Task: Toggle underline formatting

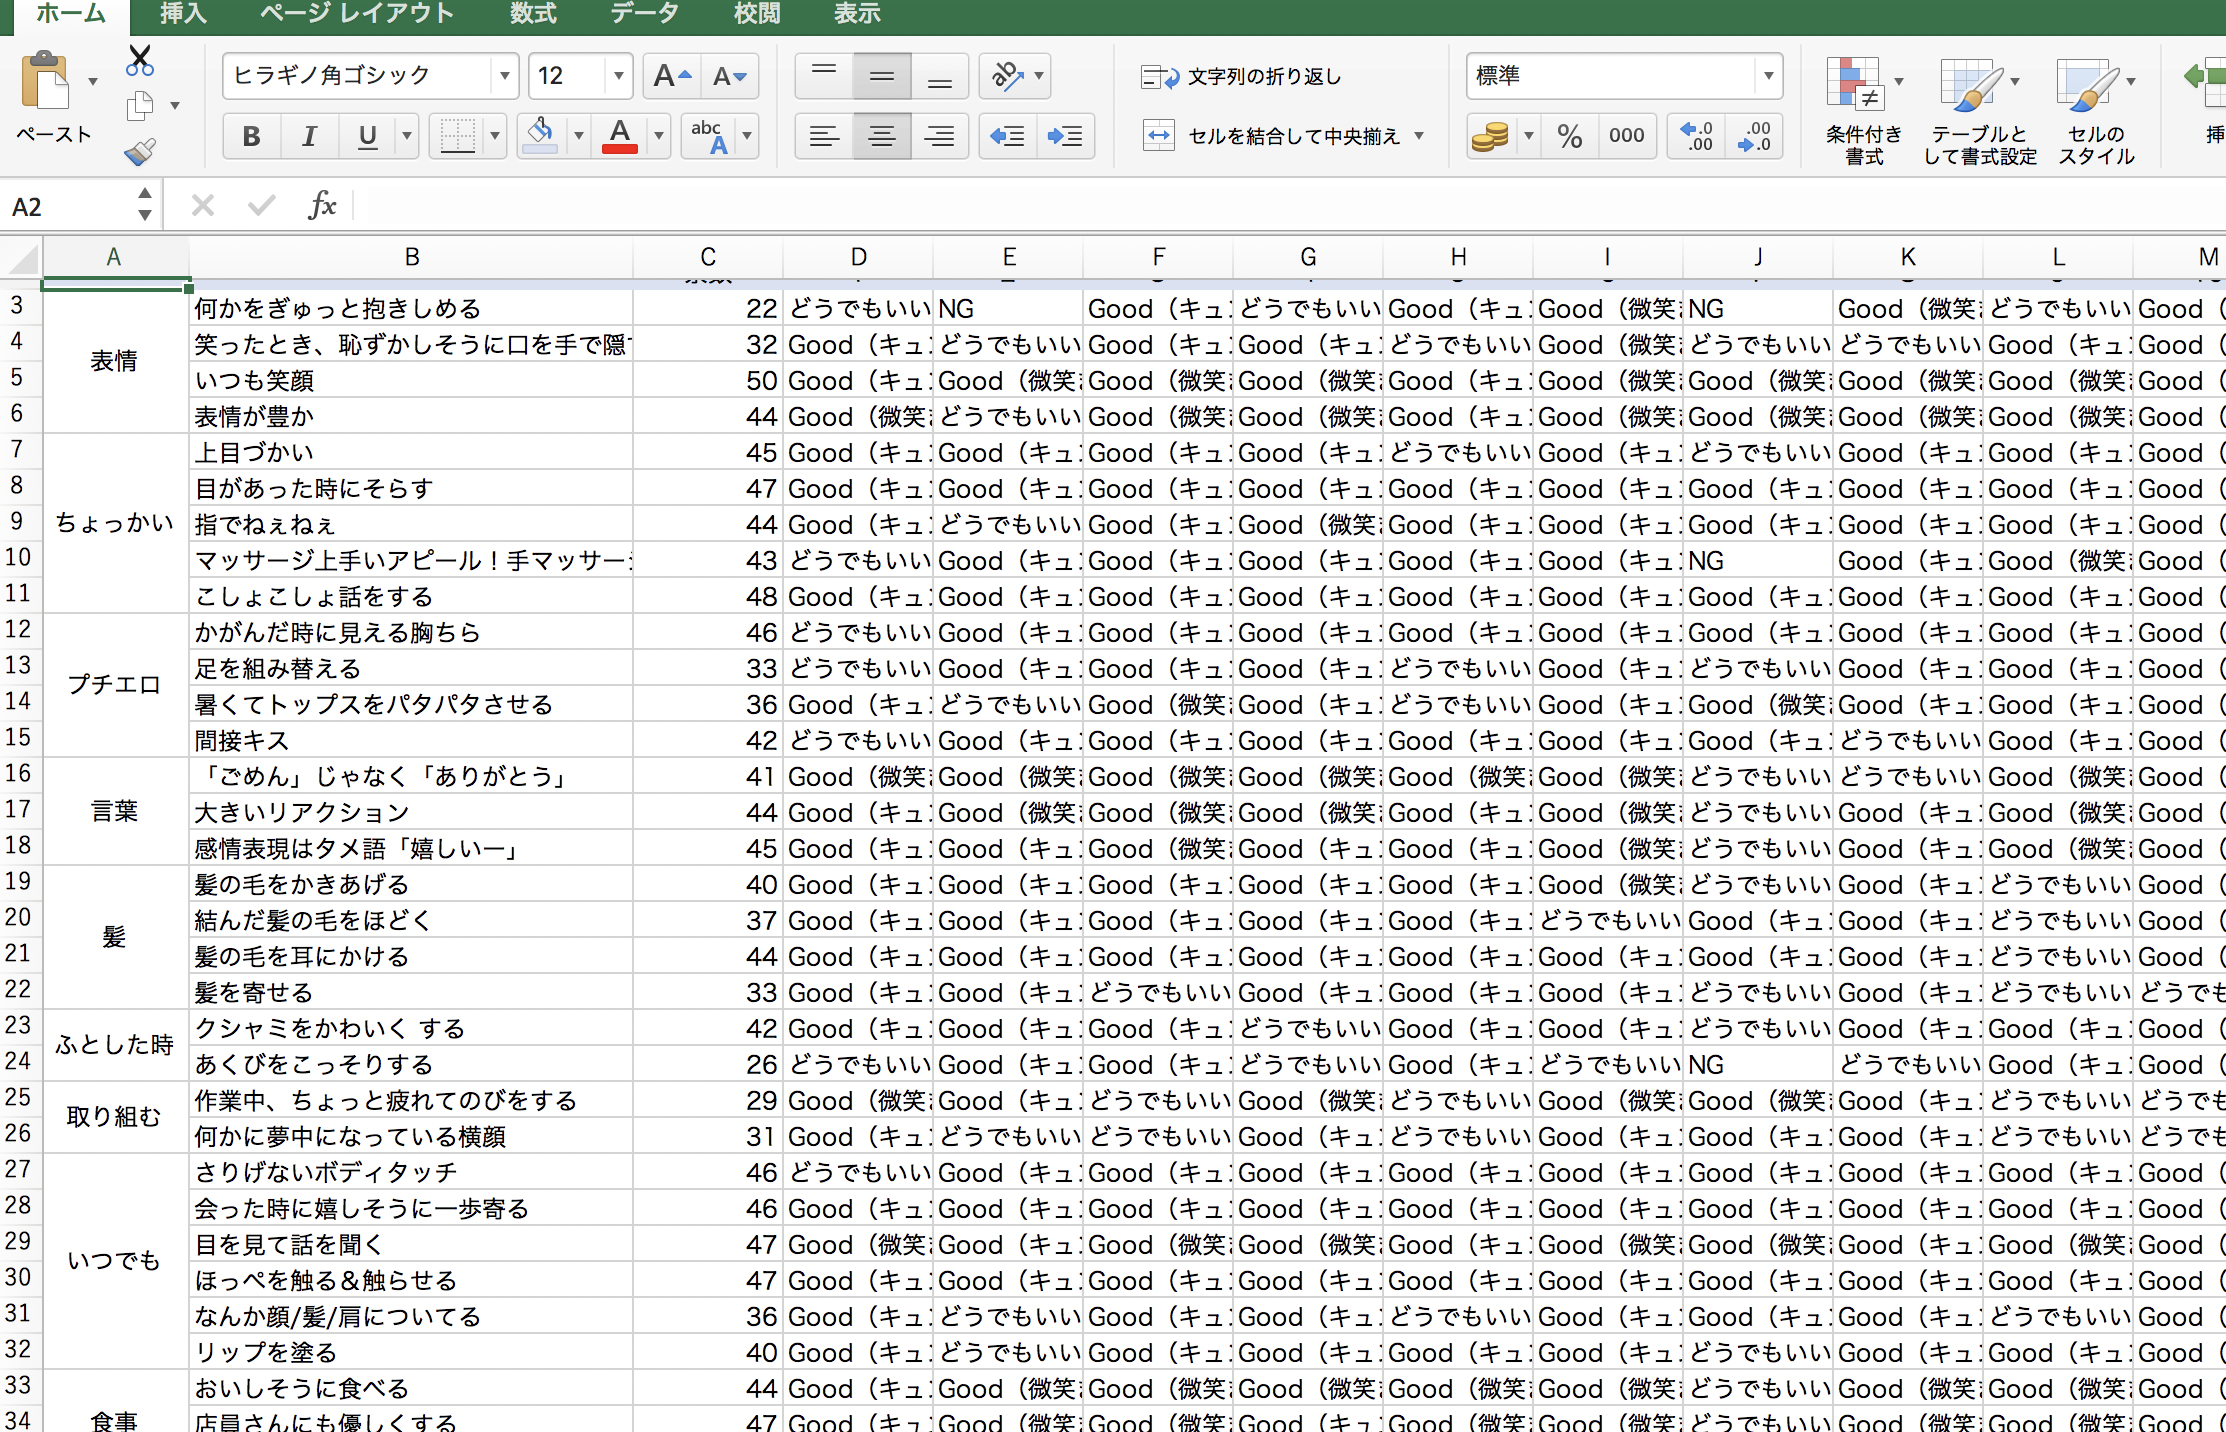Action: 367,136
